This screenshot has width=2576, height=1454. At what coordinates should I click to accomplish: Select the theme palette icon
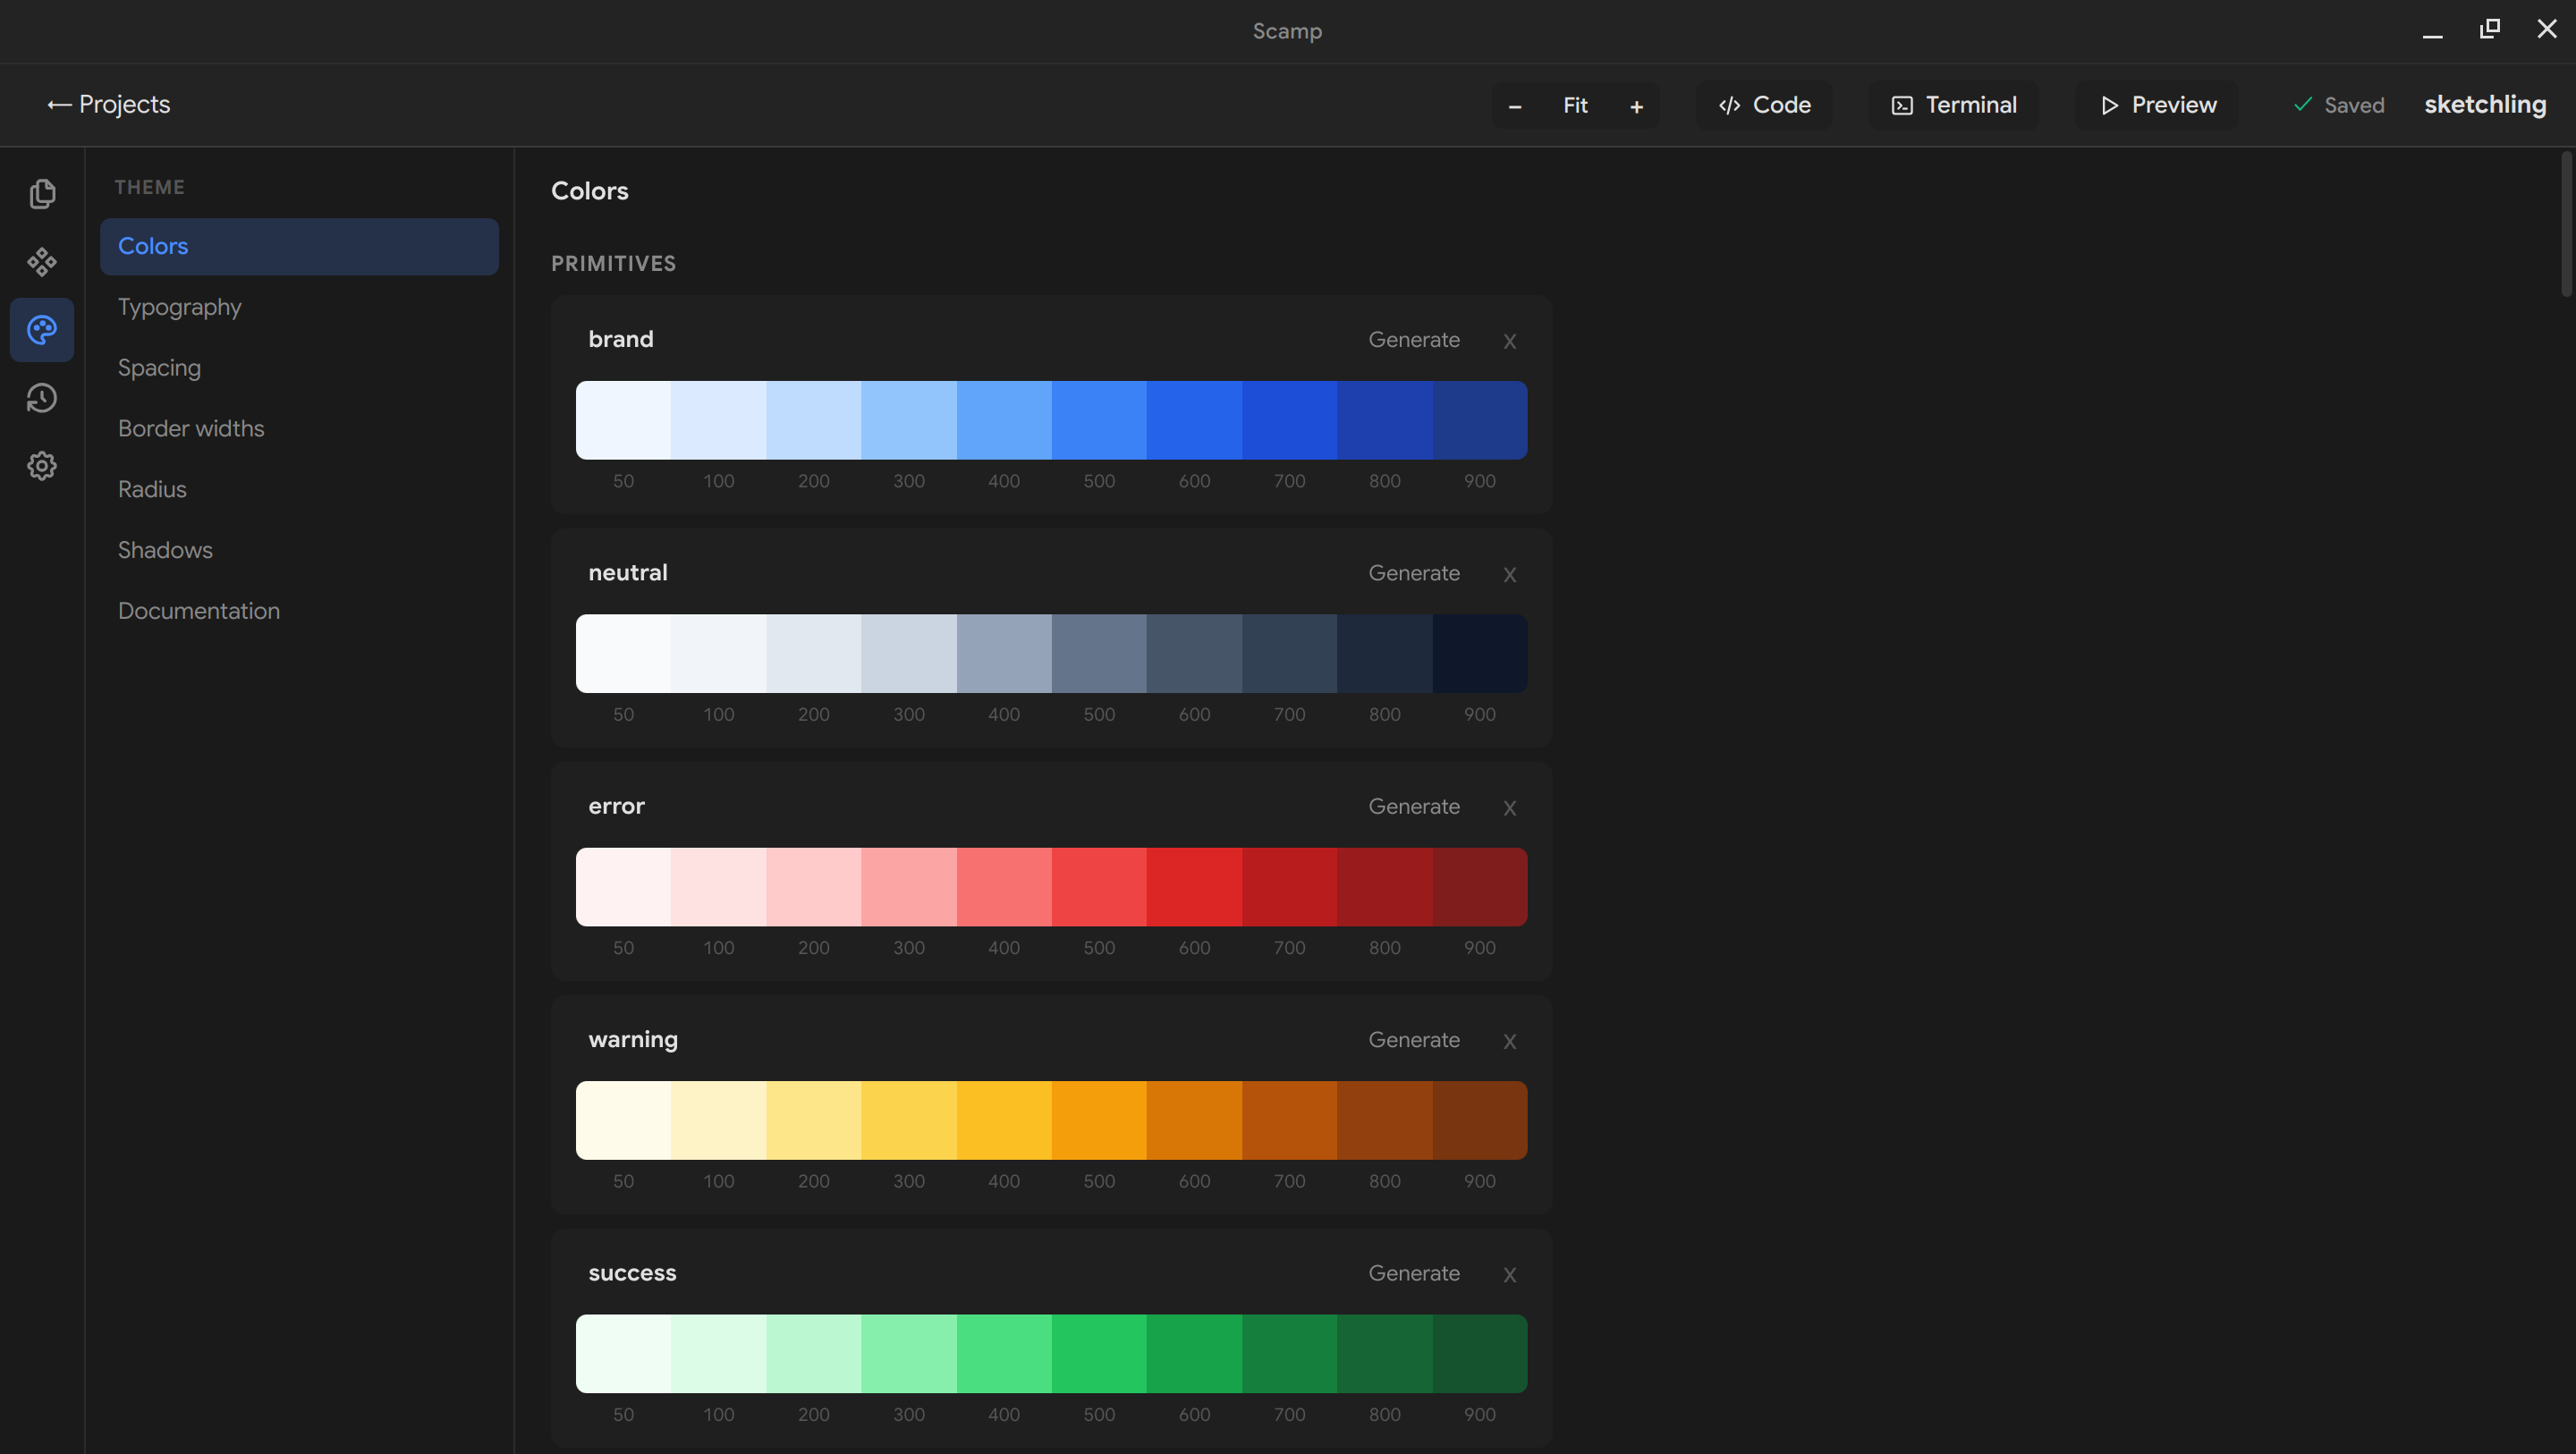click(42, 329)
